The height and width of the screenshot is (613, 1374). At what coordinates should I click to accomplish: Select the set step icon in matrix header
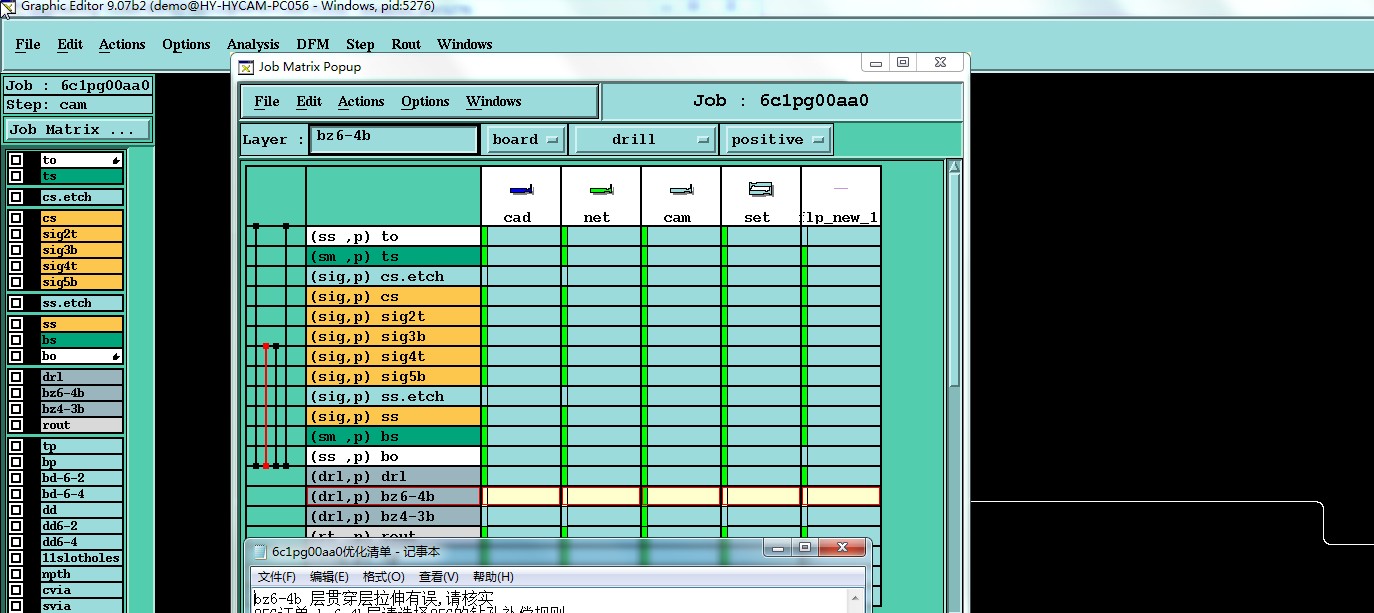(760, 189)
